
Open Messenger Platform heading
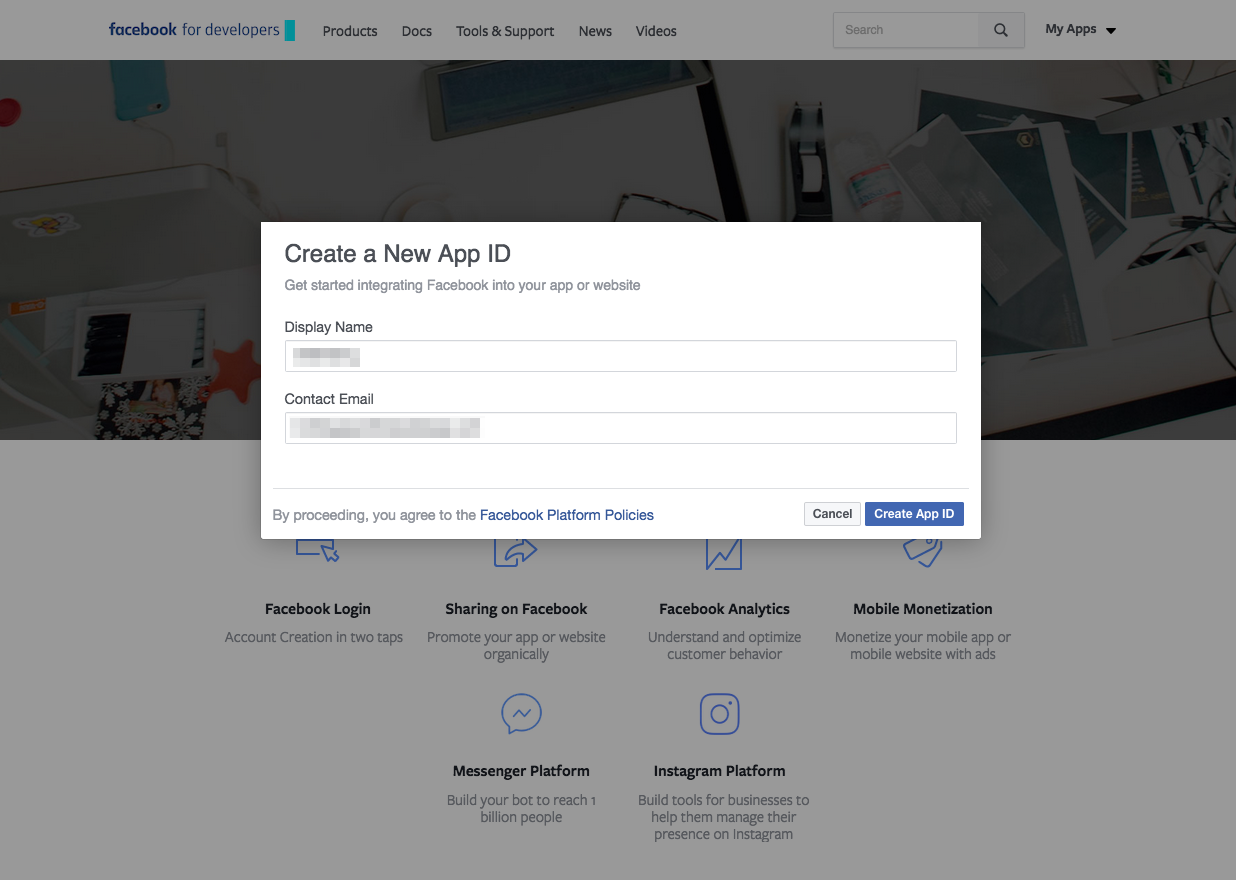point(521,771)
